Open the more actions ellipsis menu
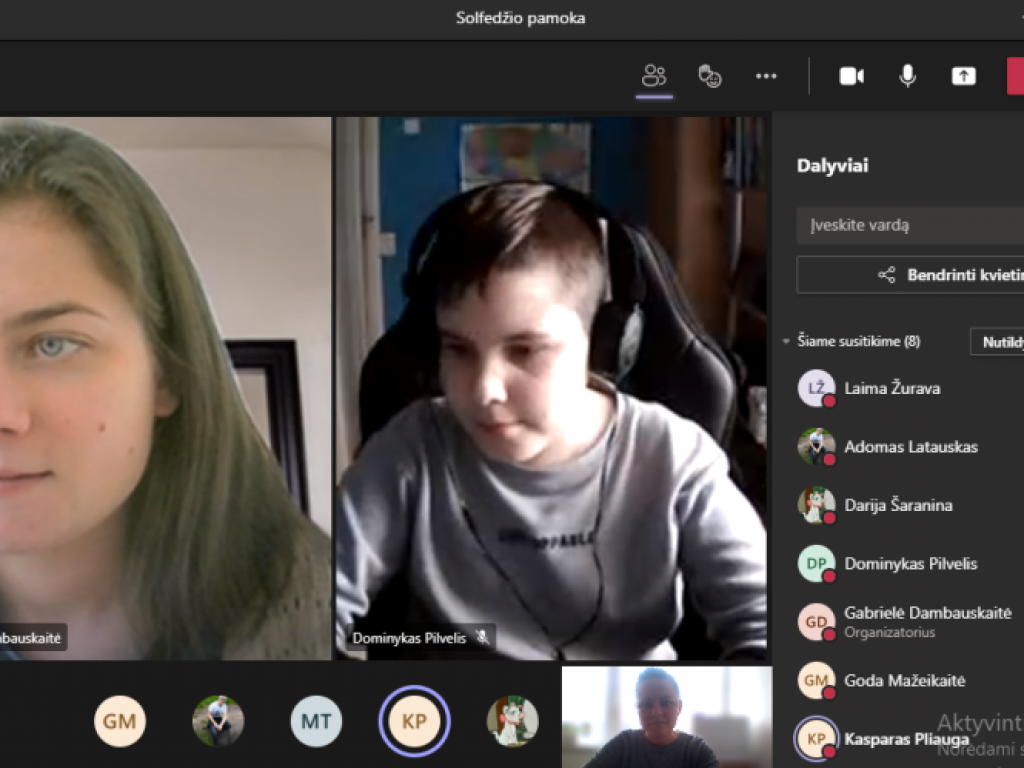 (766, 76)
